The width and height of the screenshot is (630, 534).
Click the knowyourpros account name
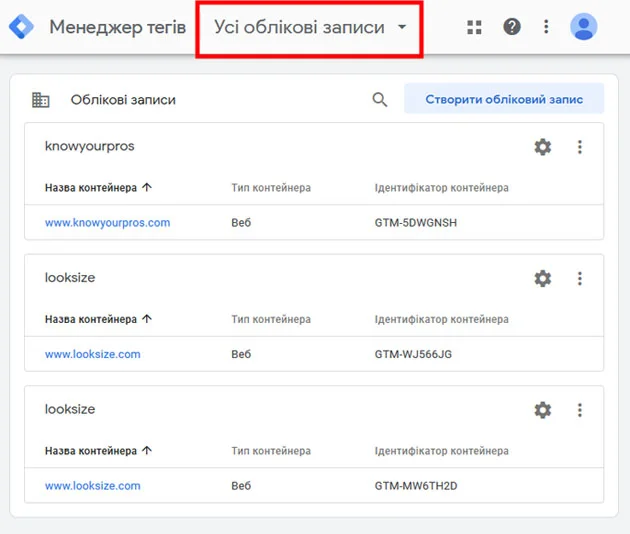coord(90,146)
